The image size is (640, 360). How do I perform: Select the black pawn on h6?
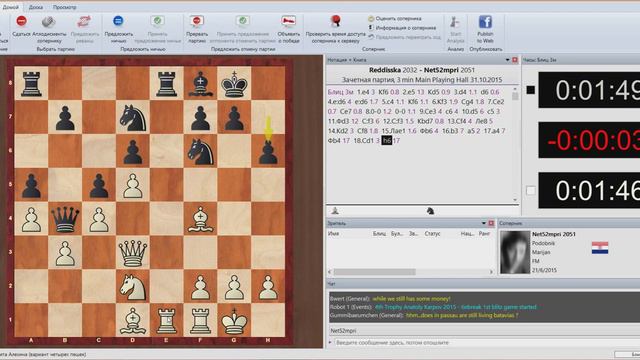click(x=268, y=152)
